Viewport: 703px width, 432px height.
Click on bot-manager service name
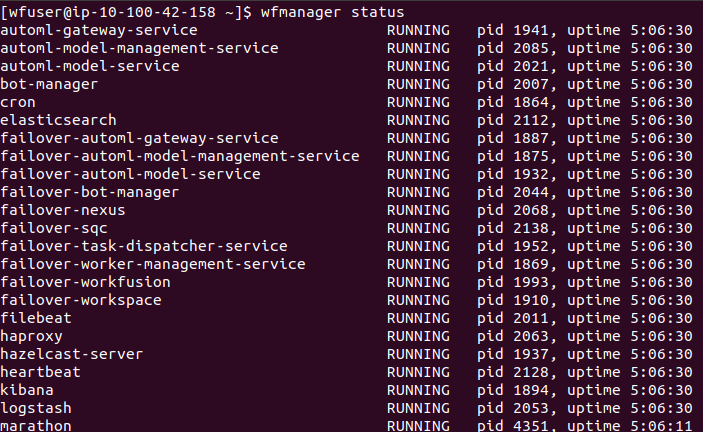[x=49, y=84]
